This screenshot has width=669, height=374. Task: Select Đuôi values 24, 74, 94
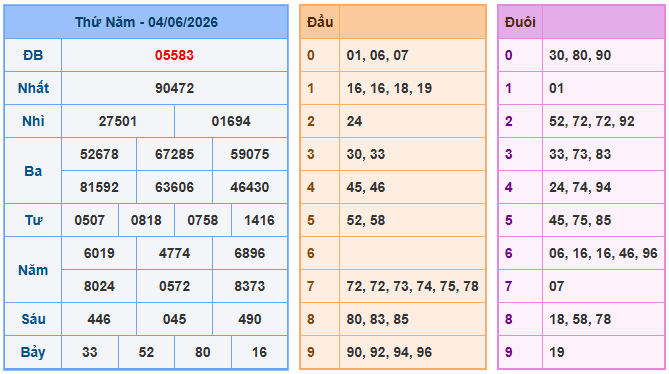point(580,187)
